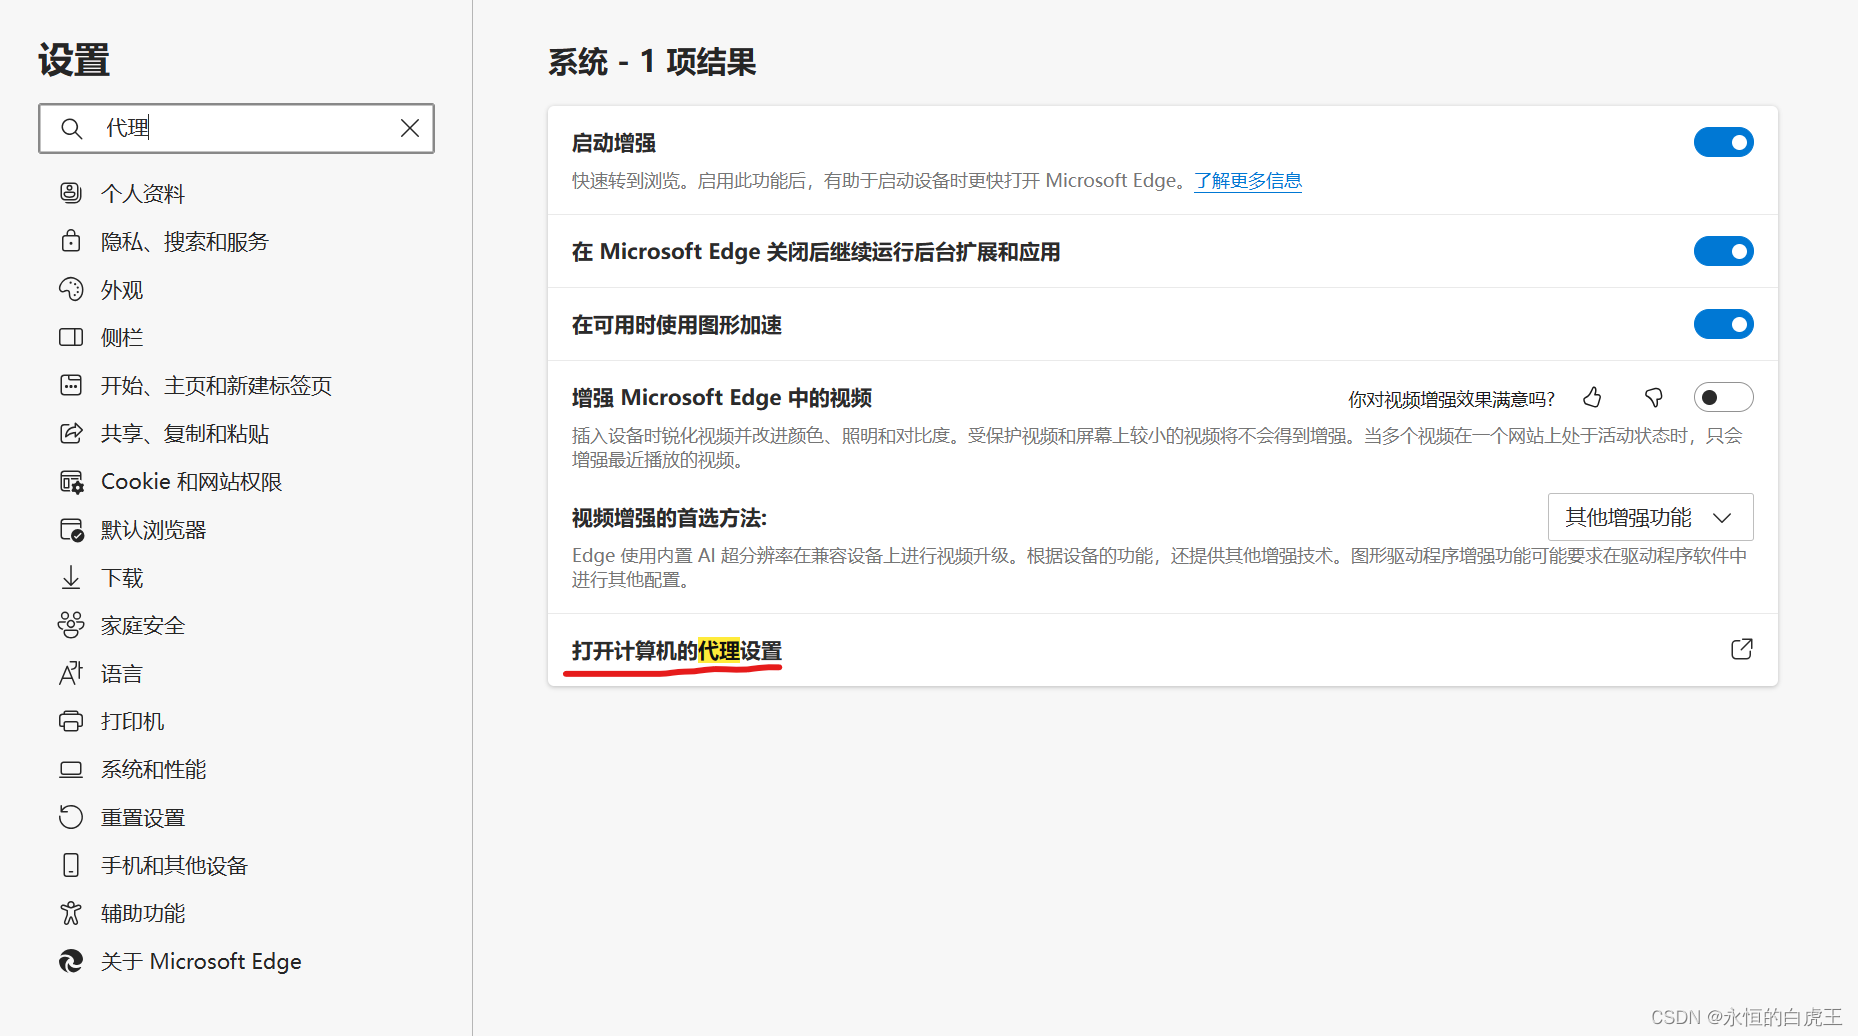This screenshot has height=1036, width=1858.
Task: Open the 其他增强功能 dropdown
Action: pos(1650,517)
